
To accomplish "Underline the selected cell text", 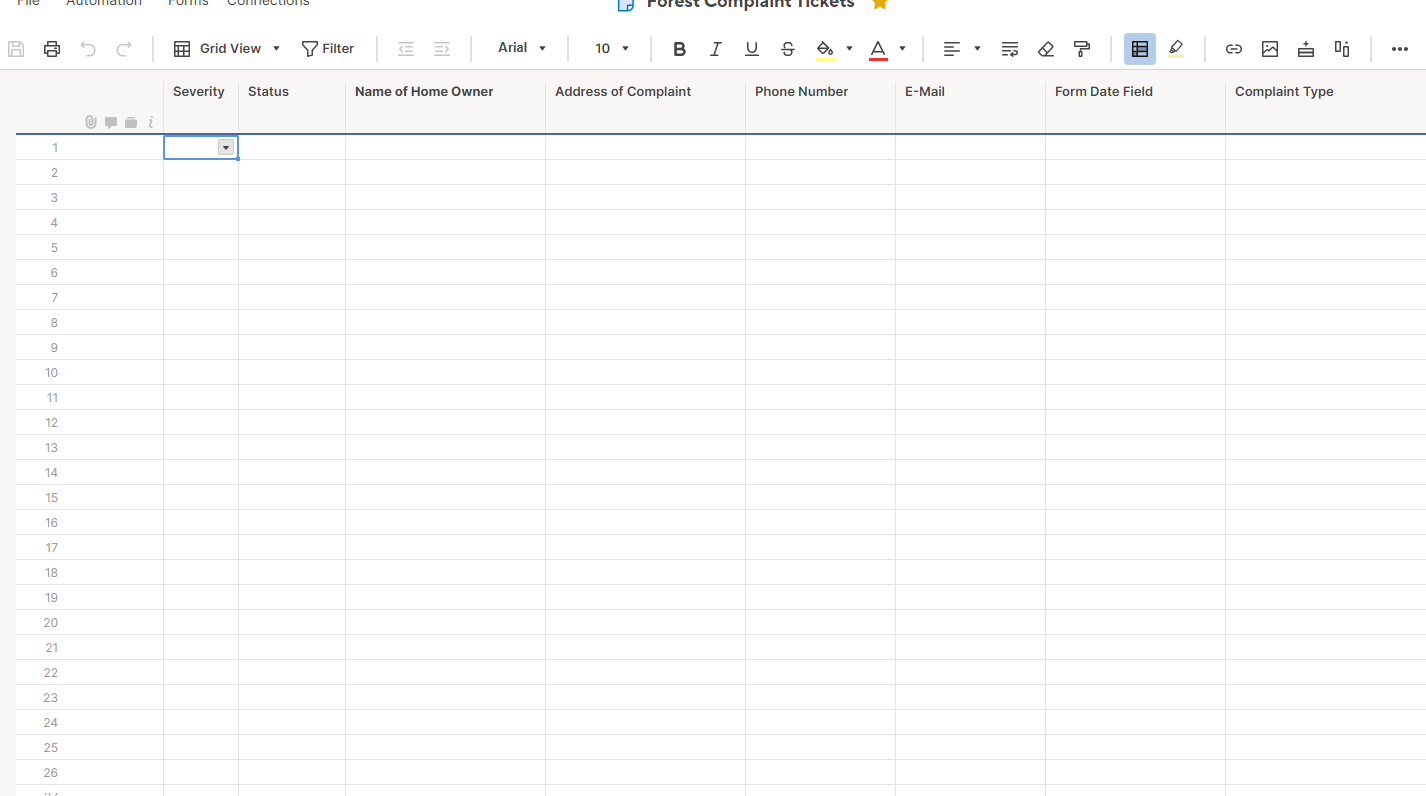I will 752,49.
